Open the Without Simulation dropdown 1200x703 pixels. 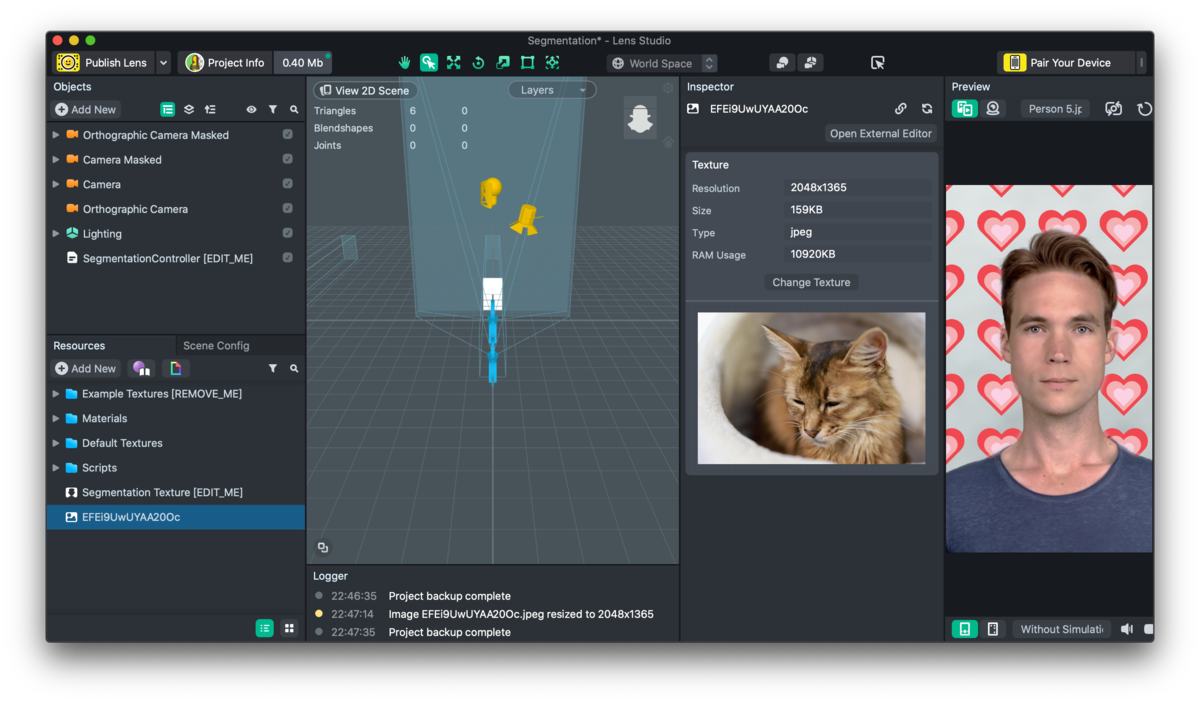tap(1060, 629)
